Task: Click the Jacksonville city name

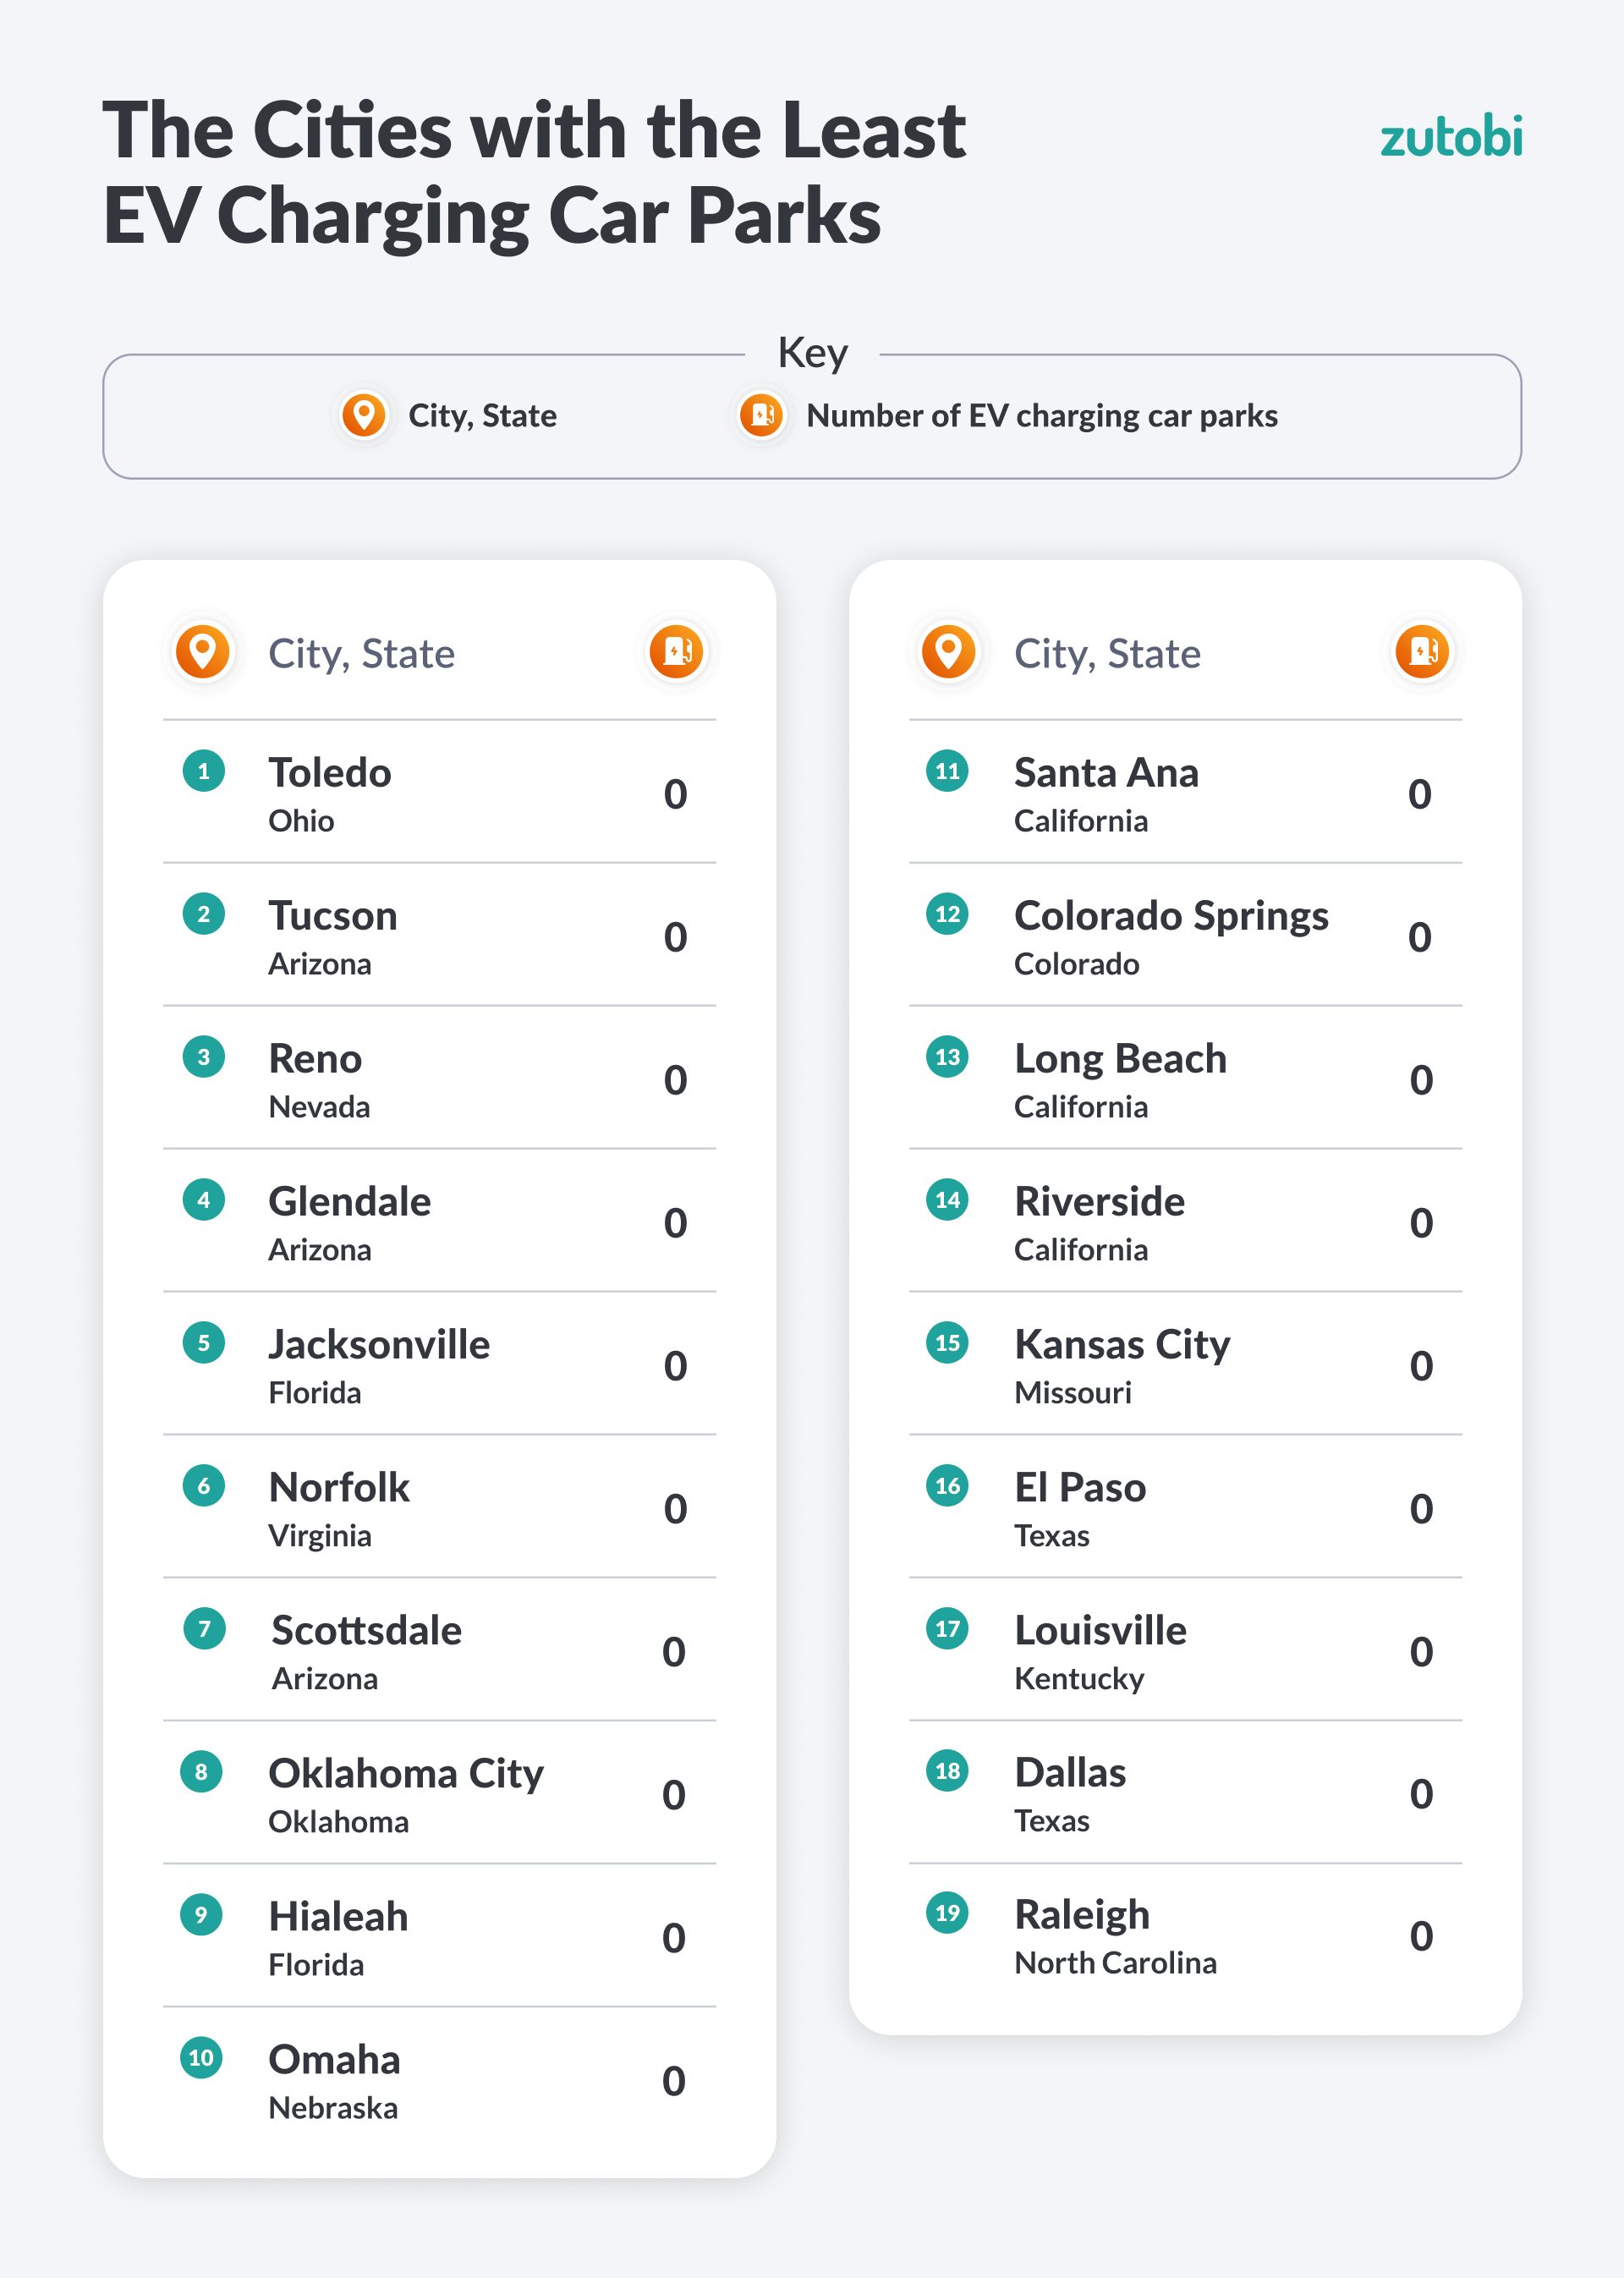Action: (379, 1345)
